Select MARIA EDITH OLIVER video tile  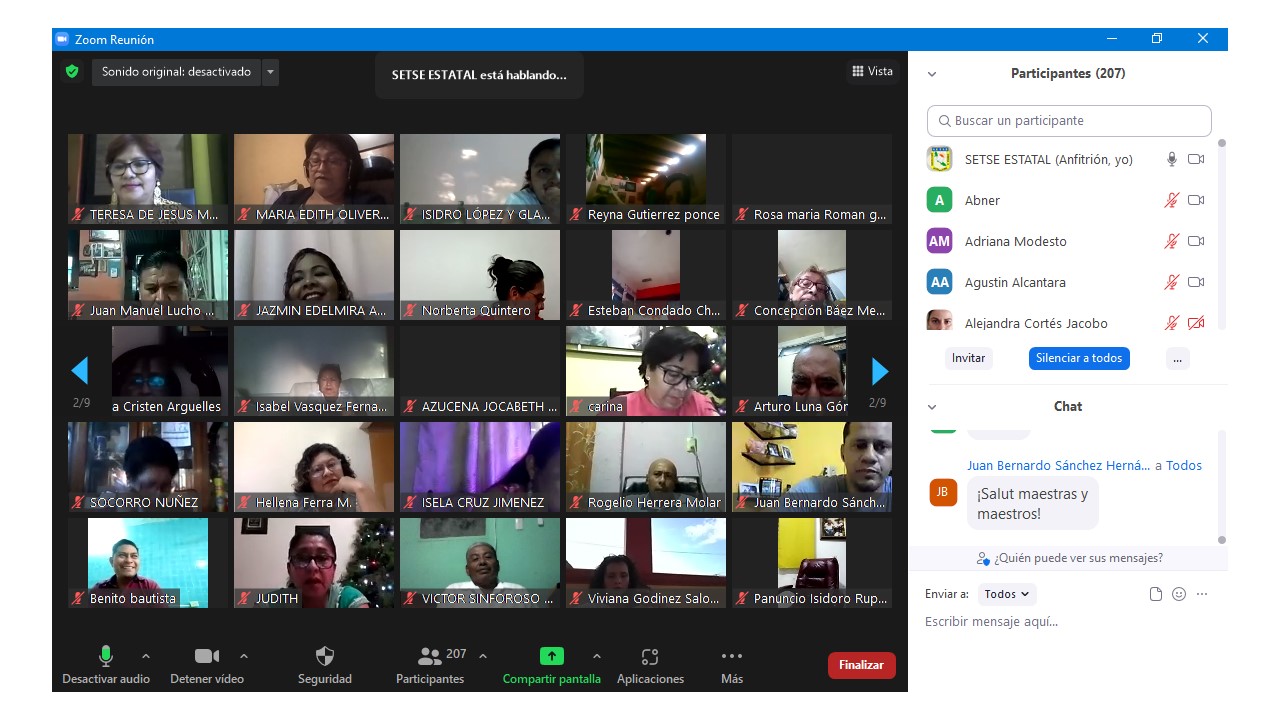(314, 179)
